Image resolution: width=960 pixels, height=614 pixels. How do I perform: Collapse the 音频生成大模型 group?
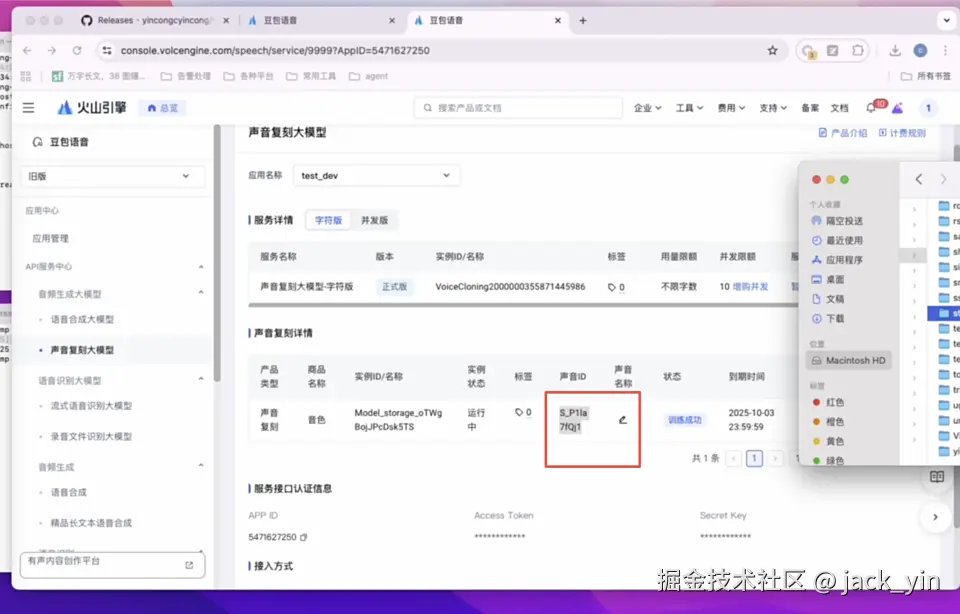coord(201,293)
